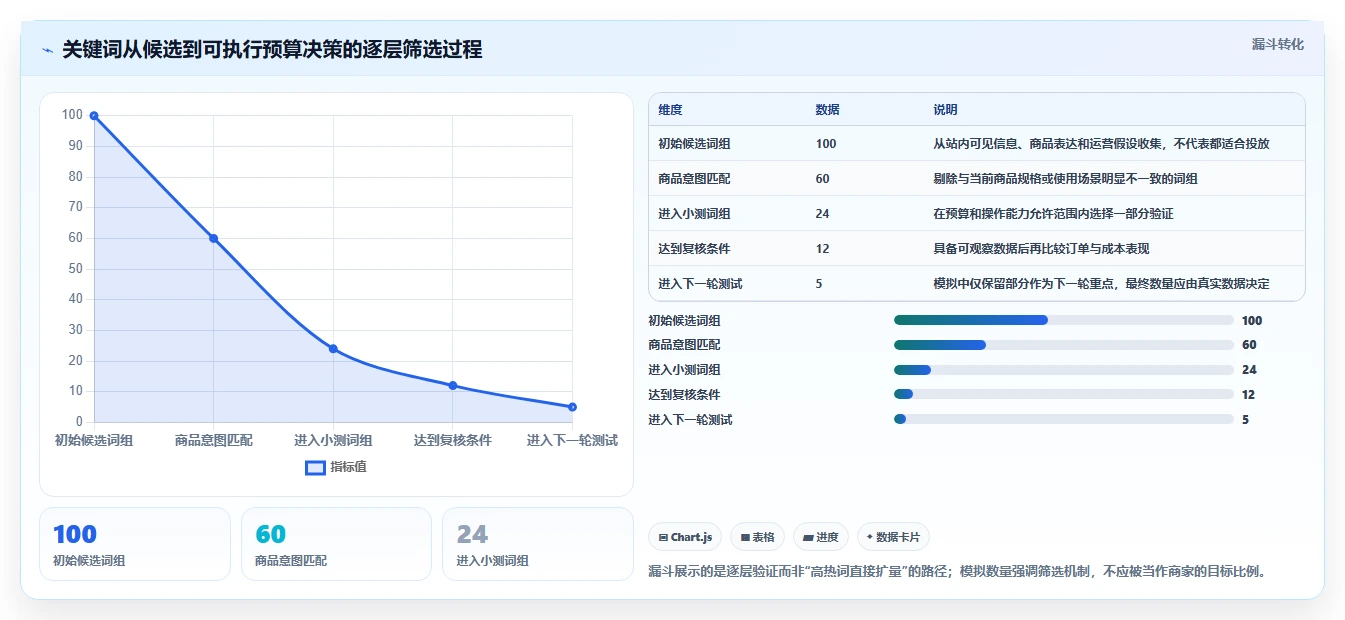The image size is (1345, 620).
Task: Toggle the 指标值 legend swatch under the chart
Action: (315, 467)
